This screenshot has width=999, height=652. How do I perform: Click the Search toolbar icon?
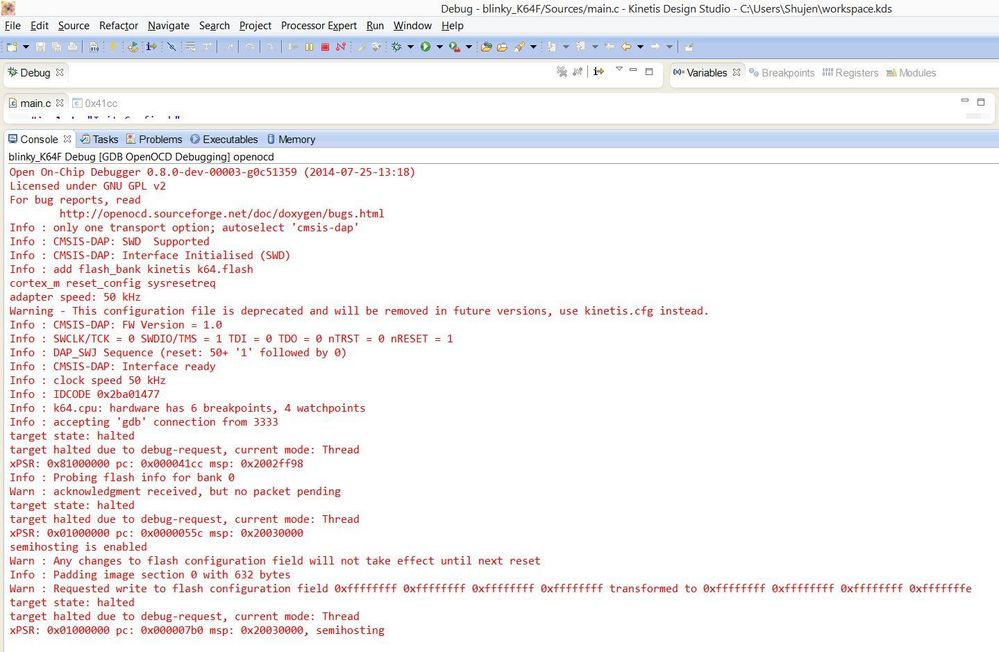518,45
